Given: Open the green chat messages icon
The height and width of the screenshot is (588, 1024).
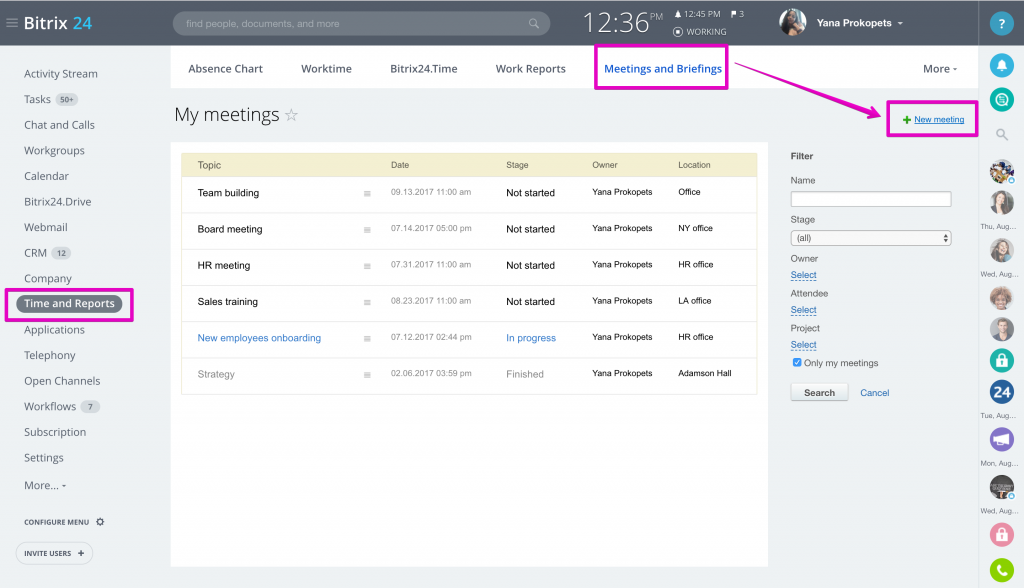Looking at the screenshot, I should [1001, 100].
